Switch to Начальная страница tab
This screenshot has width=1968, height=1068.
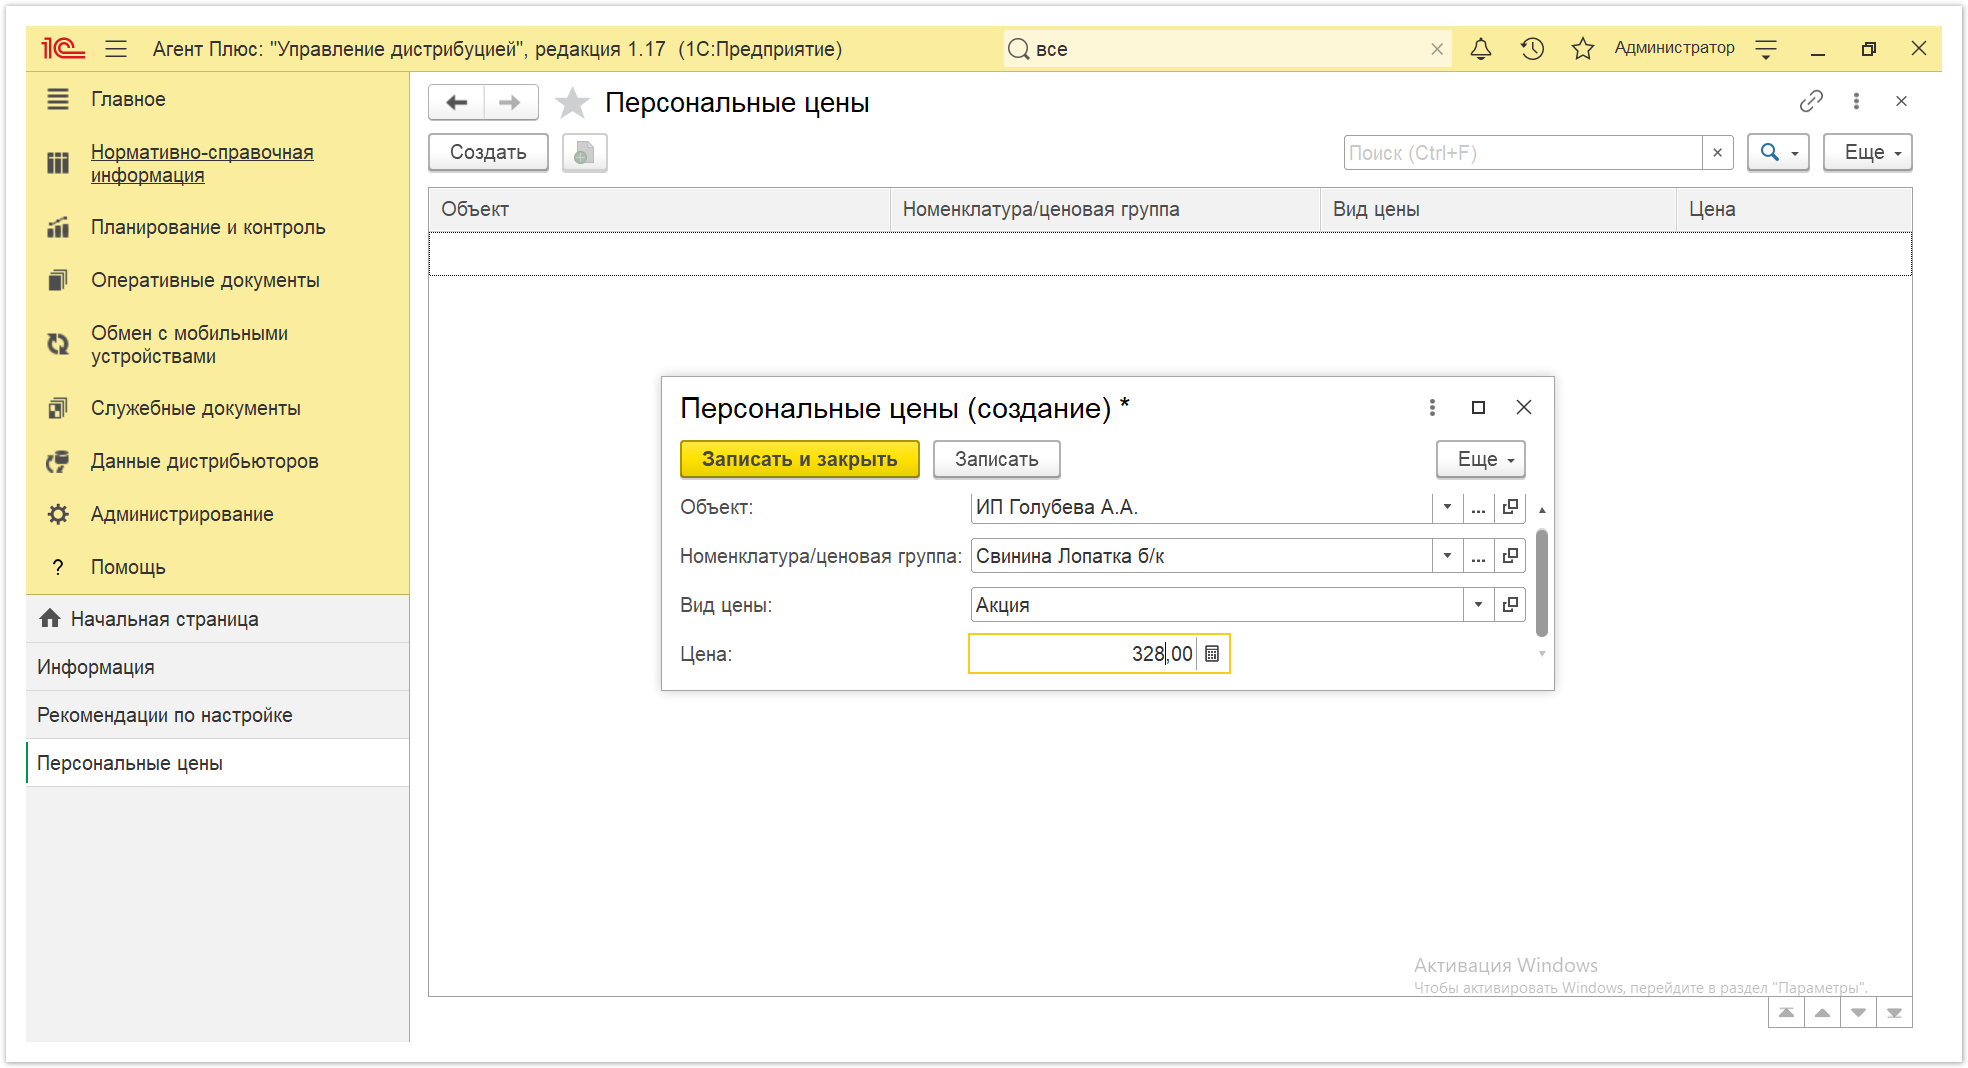(x=217, y=619)
